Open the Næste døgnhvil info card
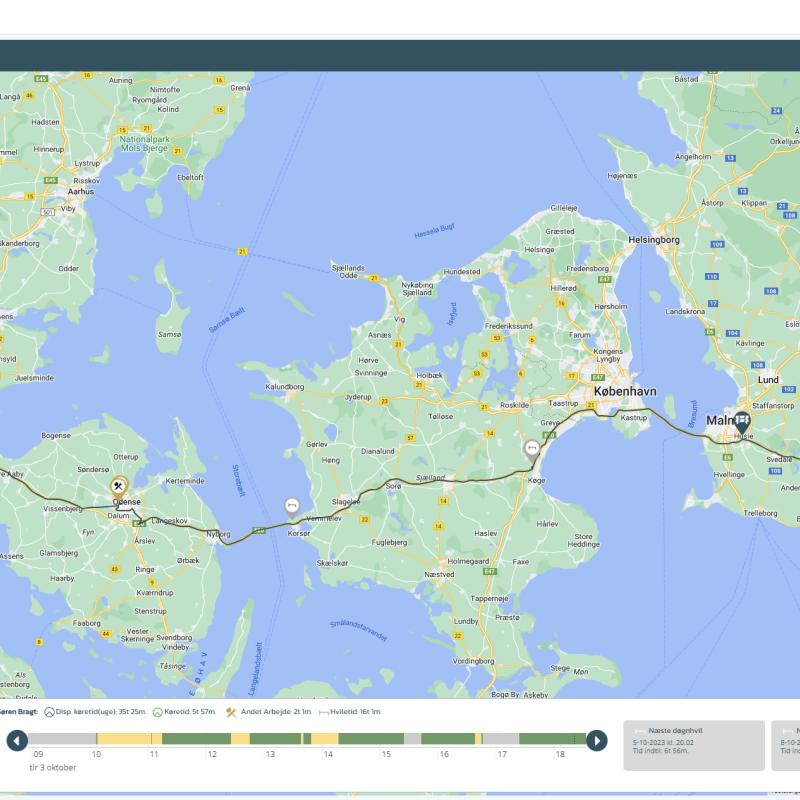The image size is (800, 800). coord(693,745)
